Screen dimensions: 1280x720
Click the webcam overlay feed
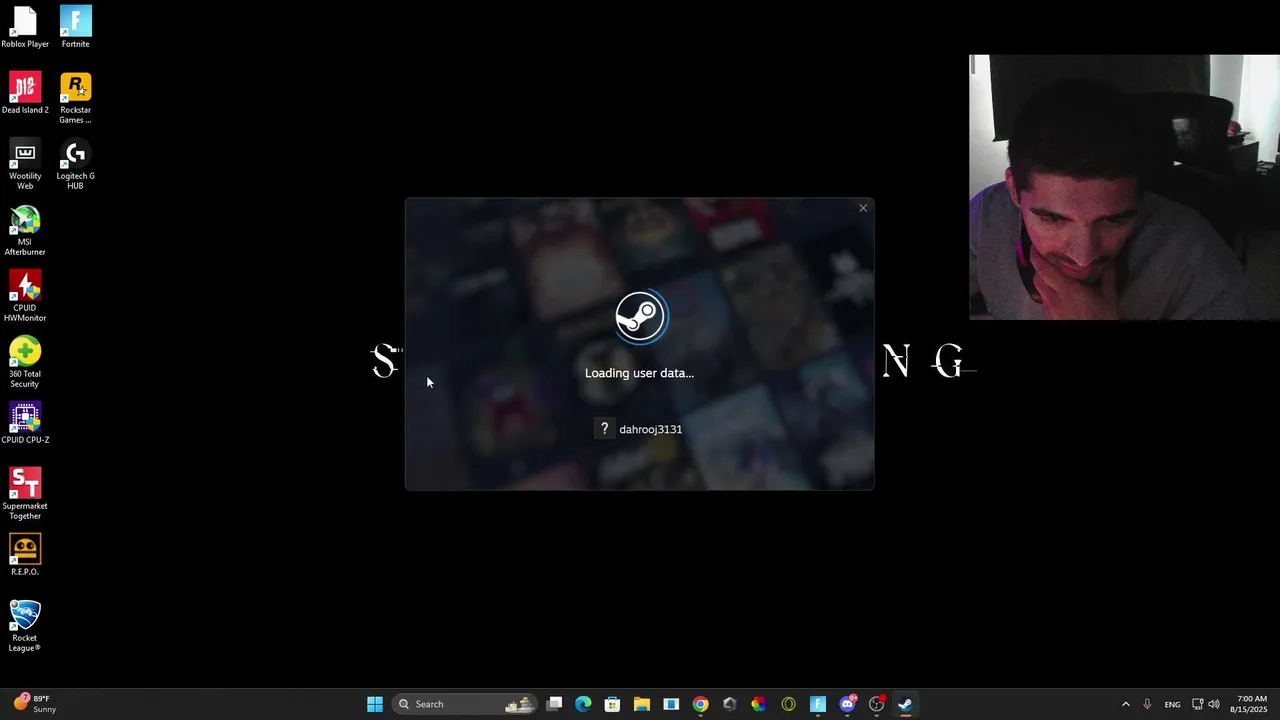[1124, 187]
